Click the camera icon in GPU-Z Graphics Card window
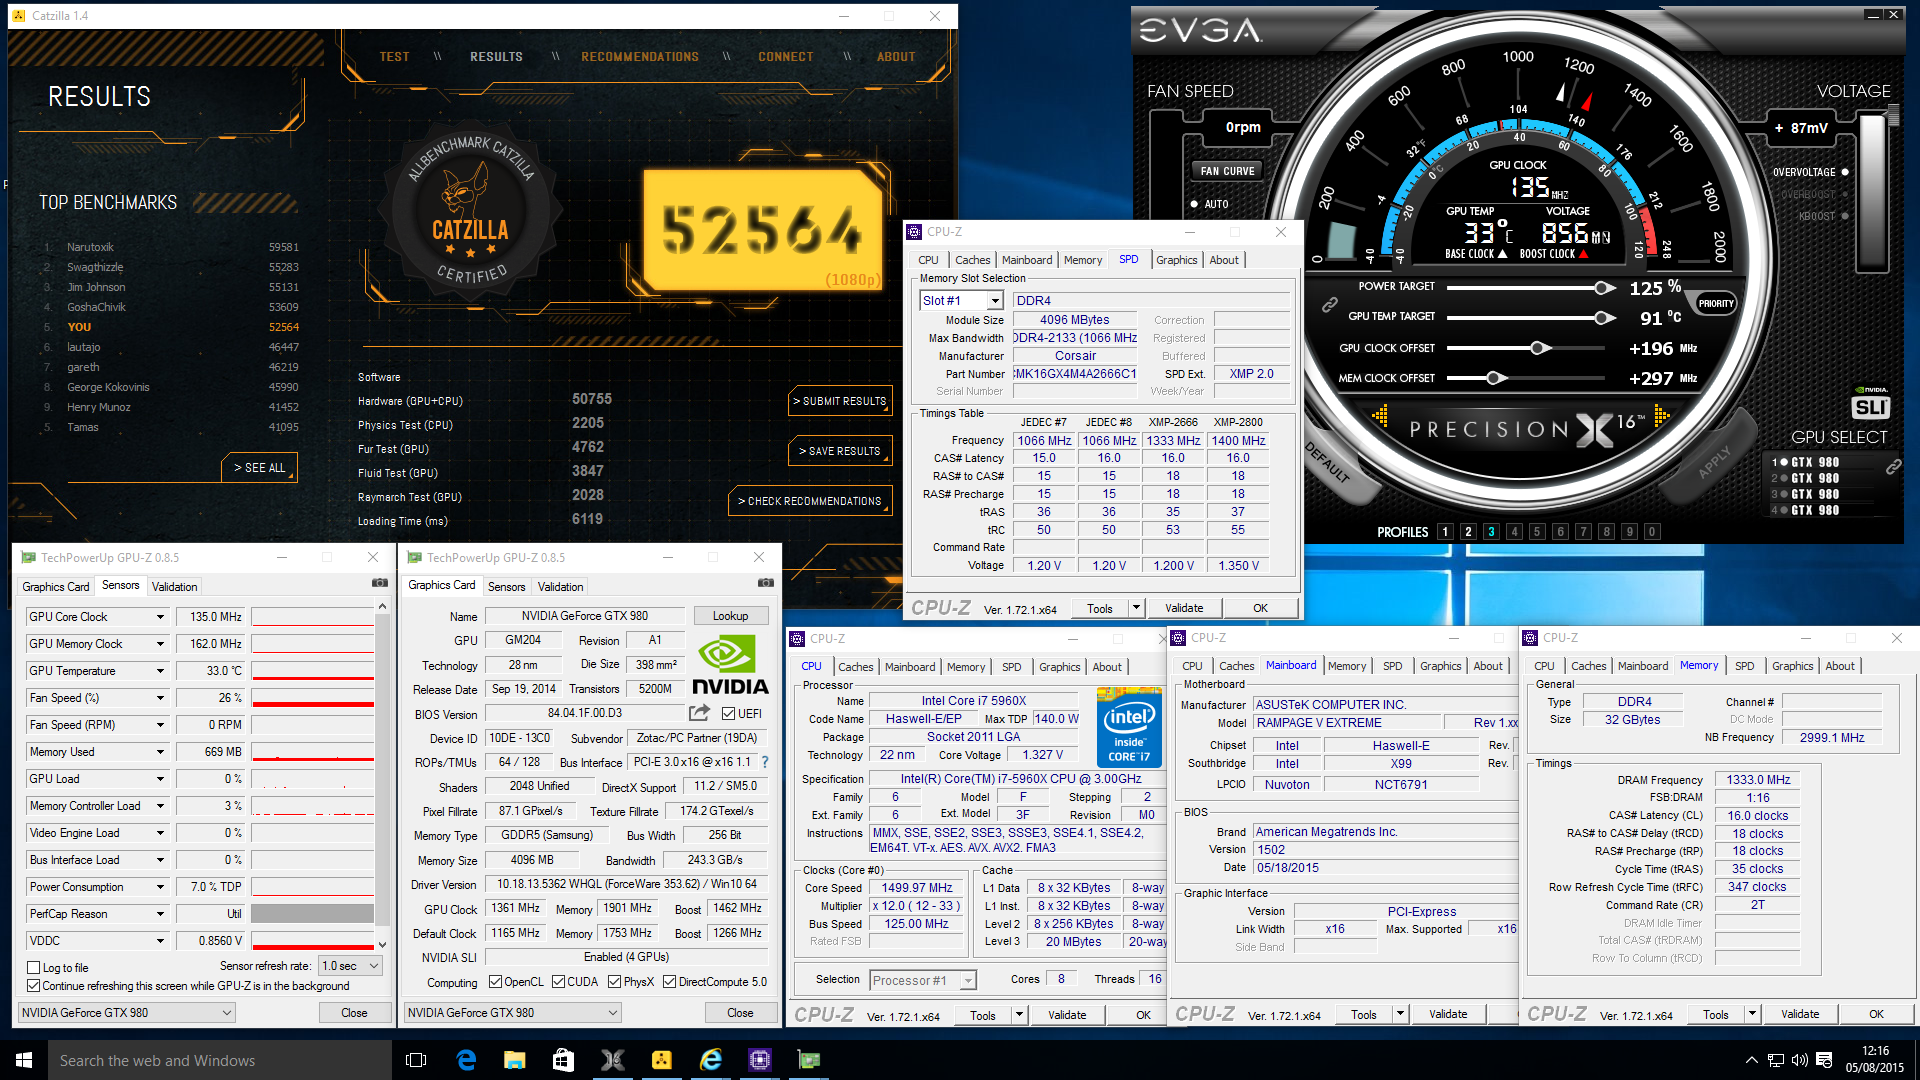This screenshot has height=1080, width=1920. tap(765, 583)
